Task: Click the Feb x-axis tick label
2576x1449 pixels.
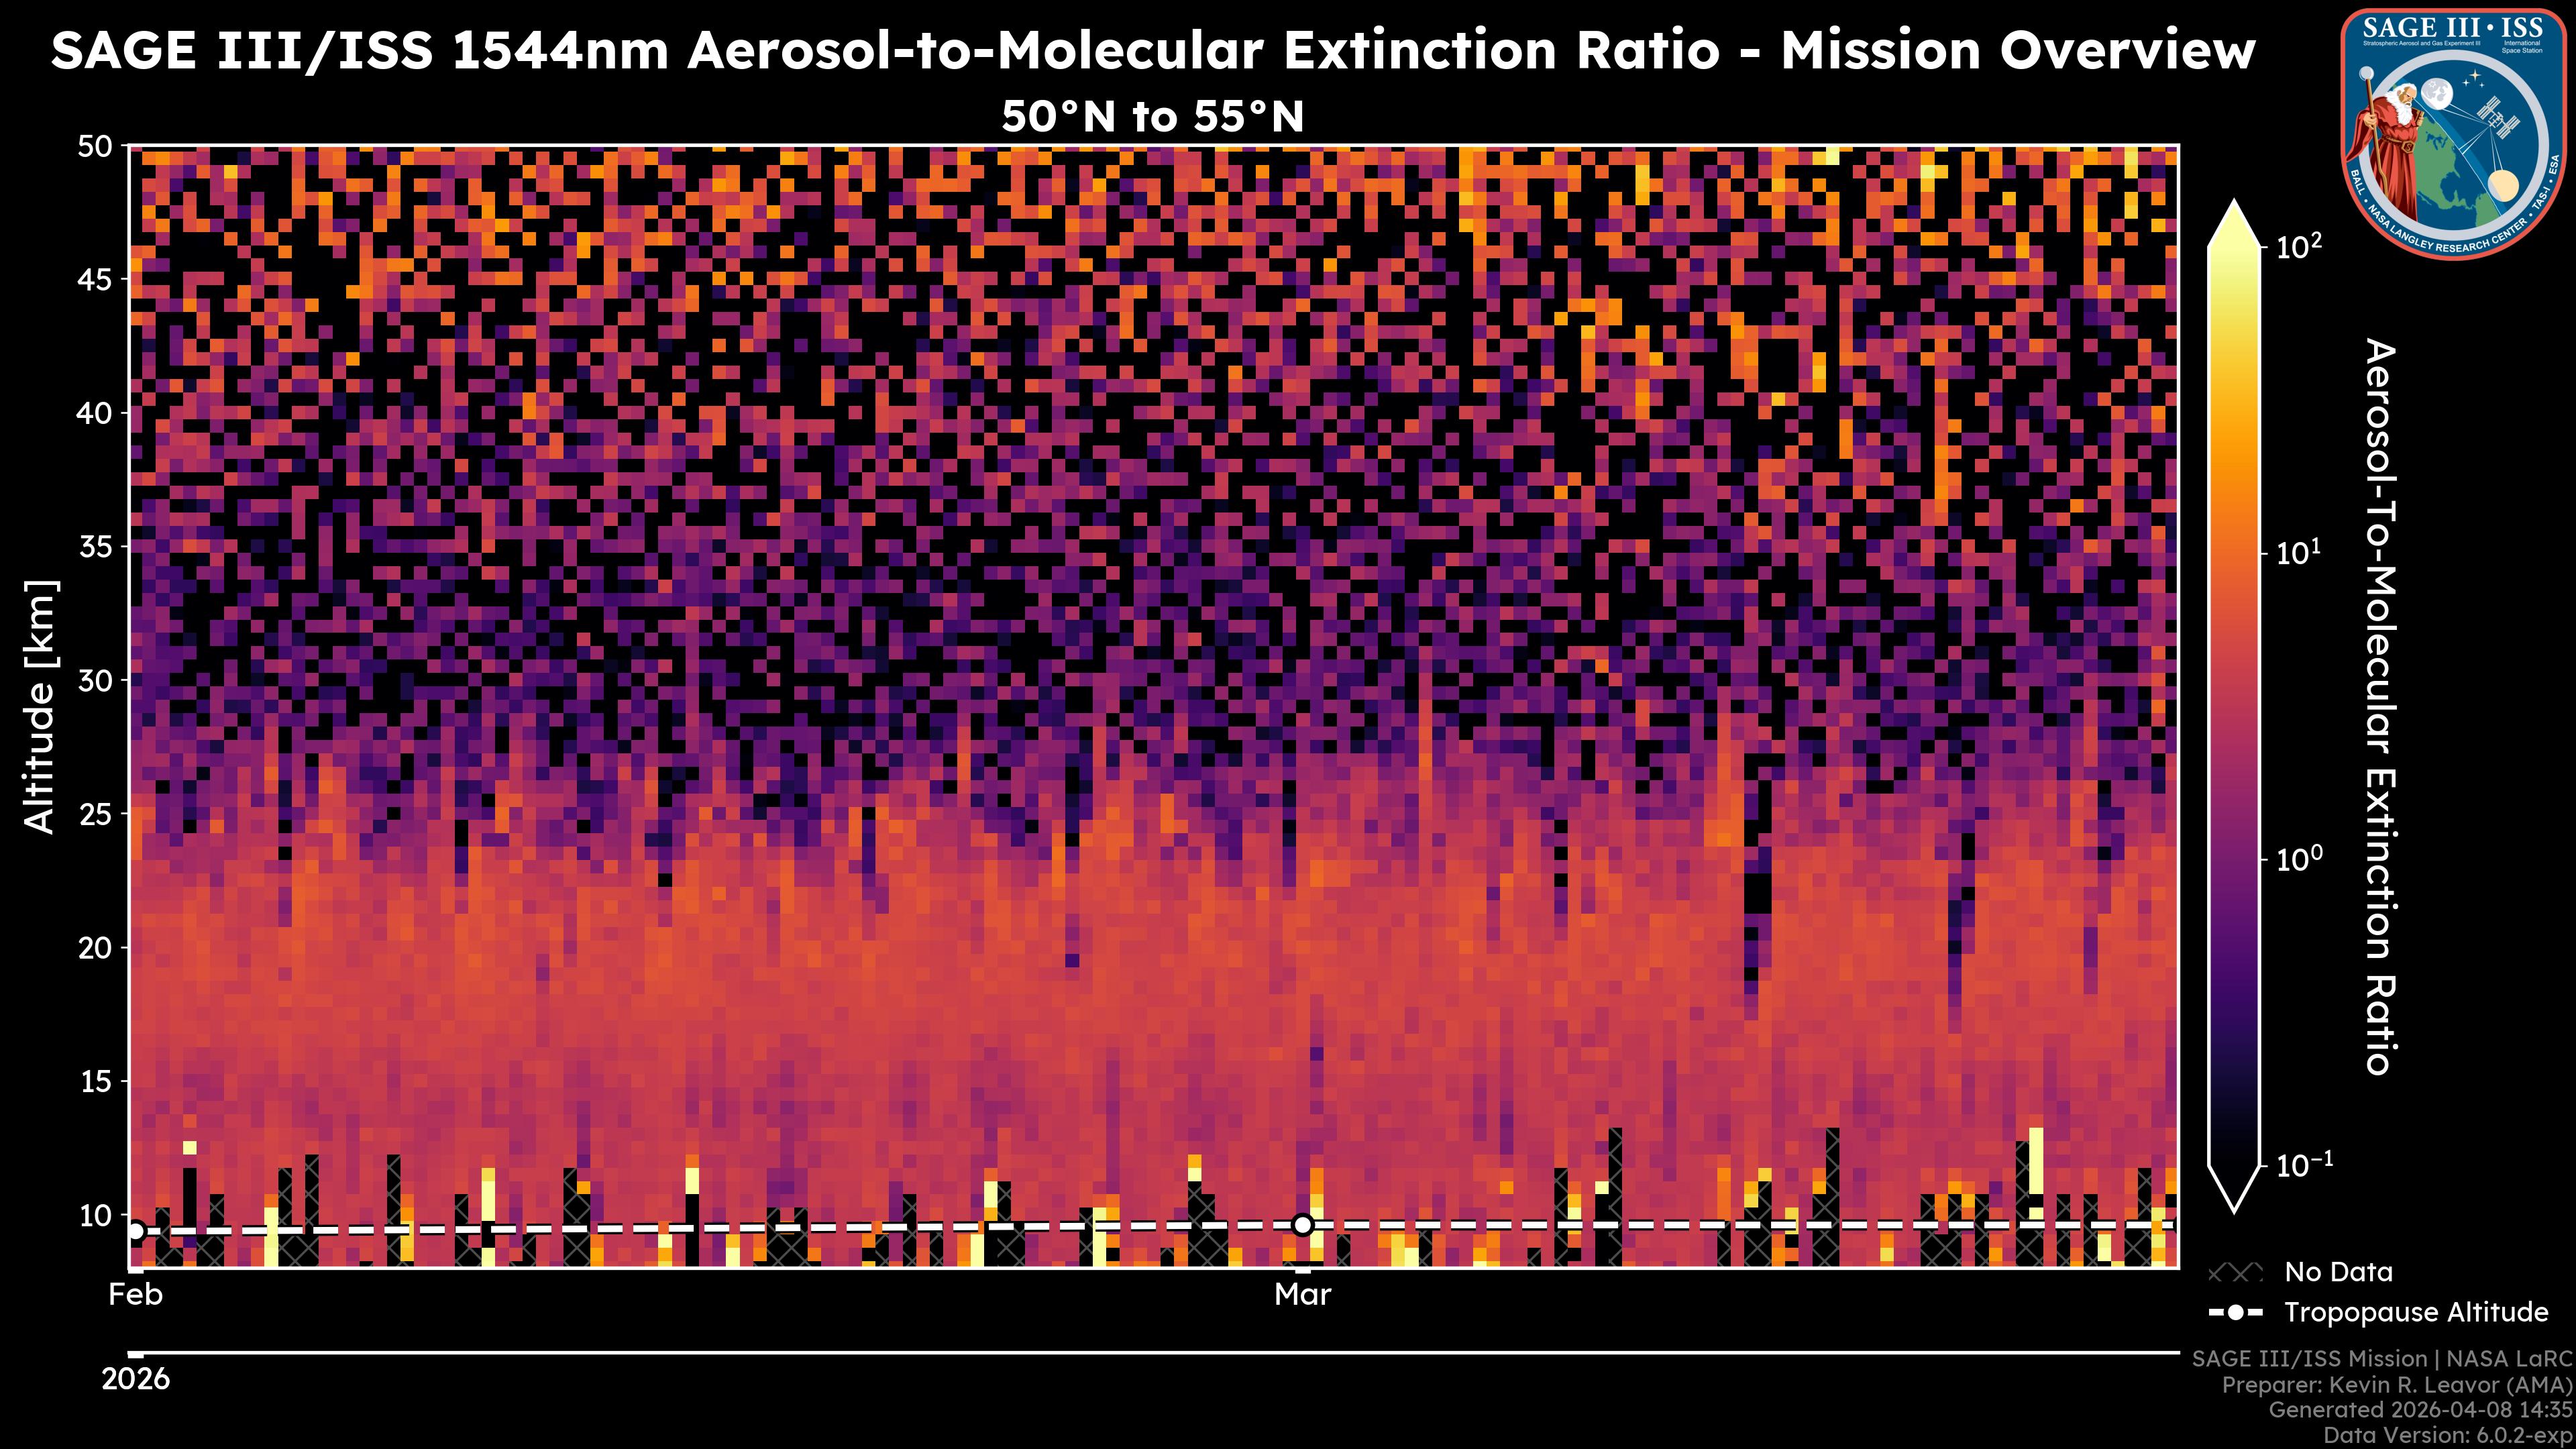Action: click(x=135, y=1295)
